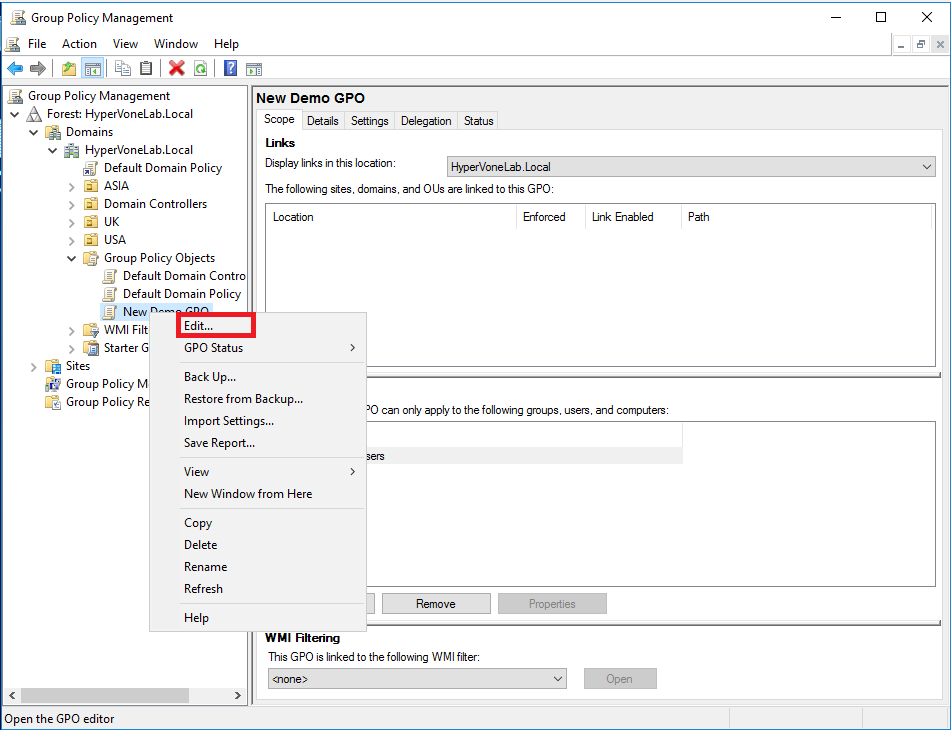This screenshot has height=730, width=951.
Task: Open the parent container using the folder-up icon
Action: tap(67, 68)
